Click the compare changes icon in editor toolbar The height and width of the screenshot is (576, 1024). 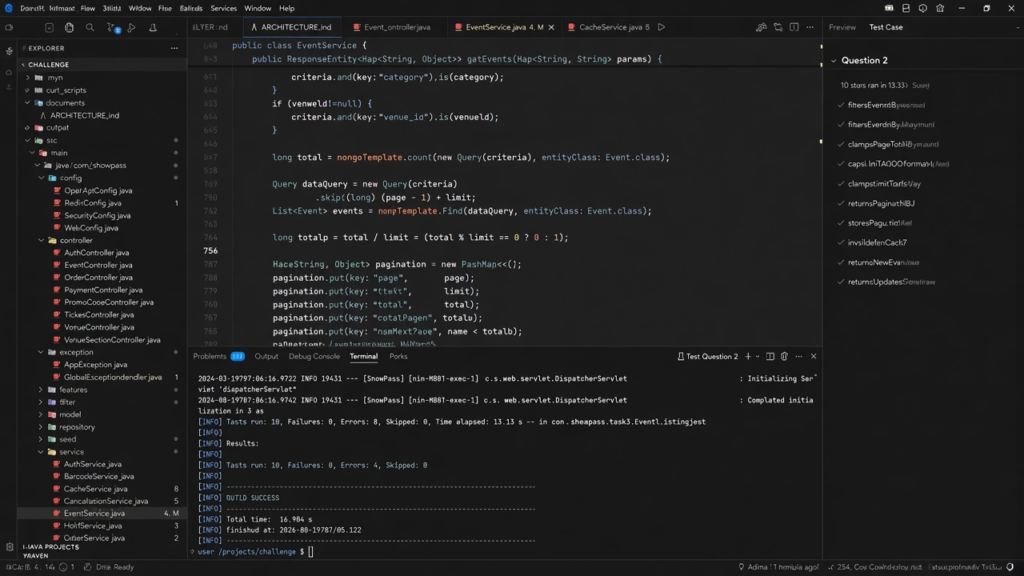[x=778, y=27]
